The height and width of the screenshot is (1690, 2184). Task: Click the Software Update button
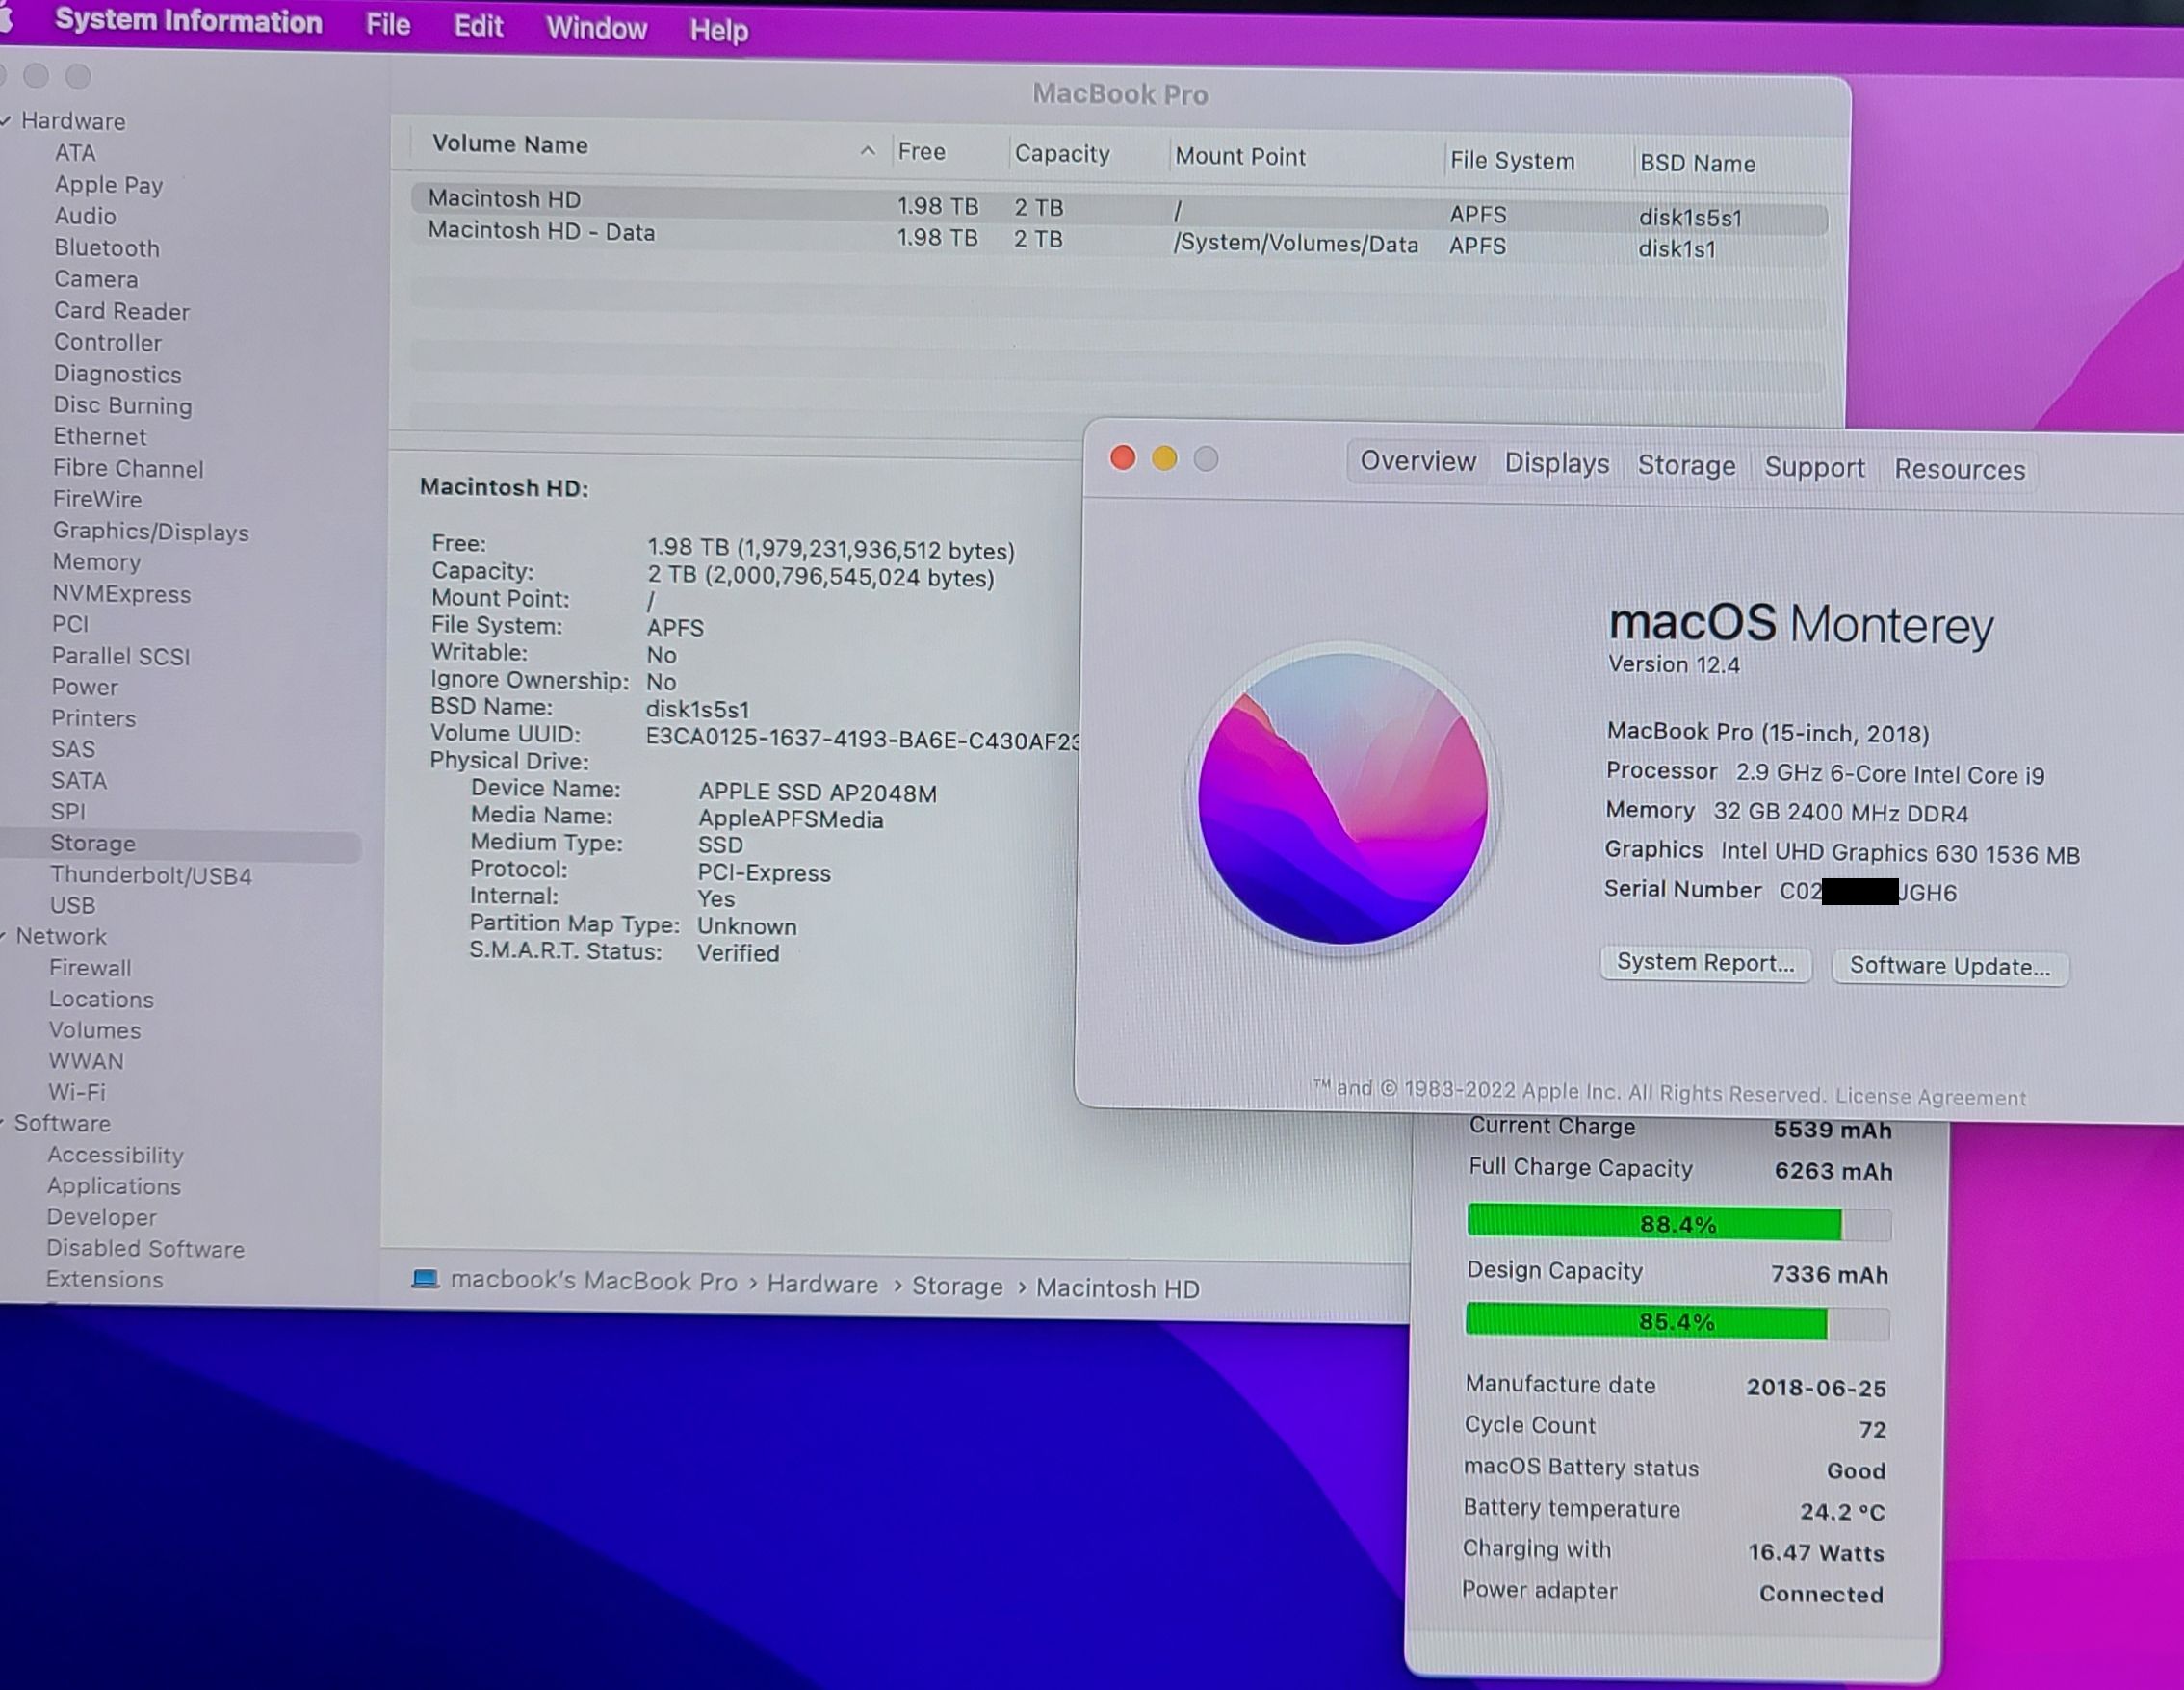(1949, 967)
